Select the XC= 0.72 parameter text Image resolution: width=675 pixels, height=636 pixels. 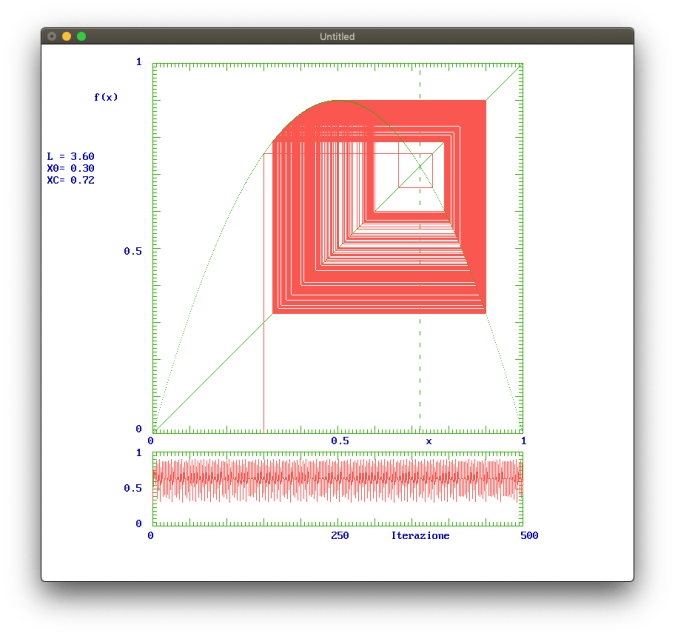70,181
